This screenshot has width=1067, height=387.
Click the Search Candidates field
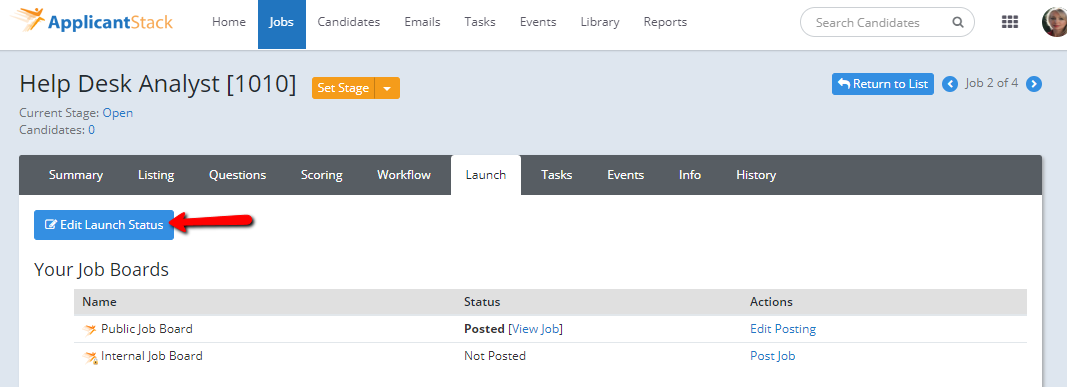(x=887, y=22)
